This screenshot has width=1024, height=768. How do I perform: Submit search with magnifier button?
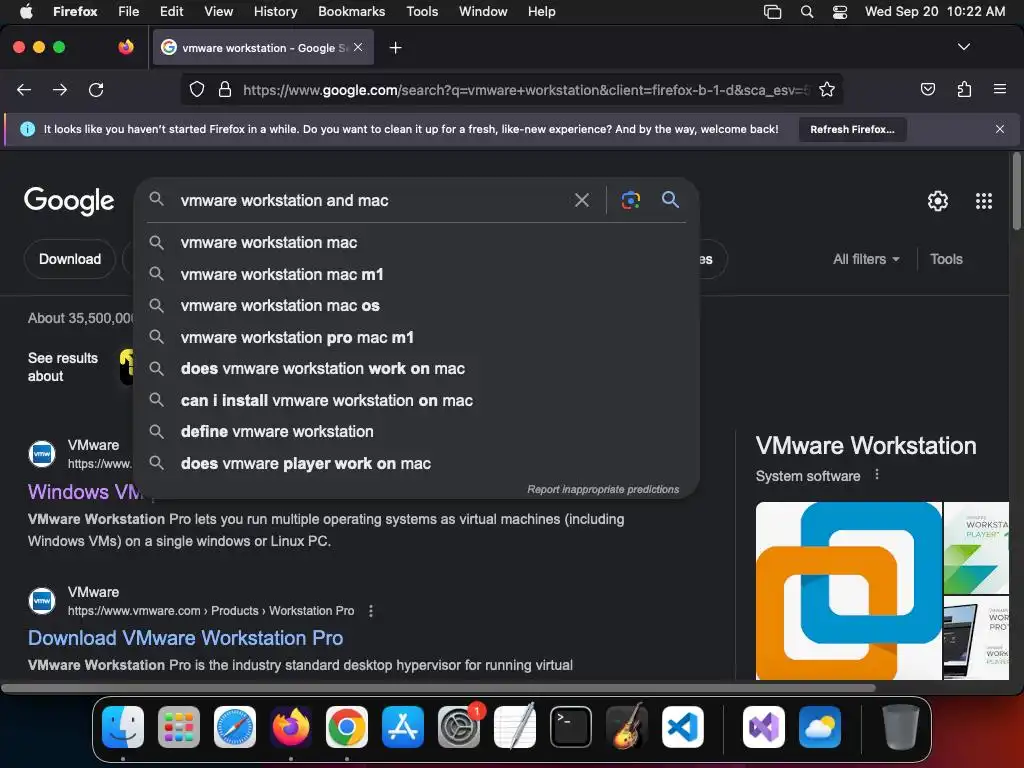(670, 200)
